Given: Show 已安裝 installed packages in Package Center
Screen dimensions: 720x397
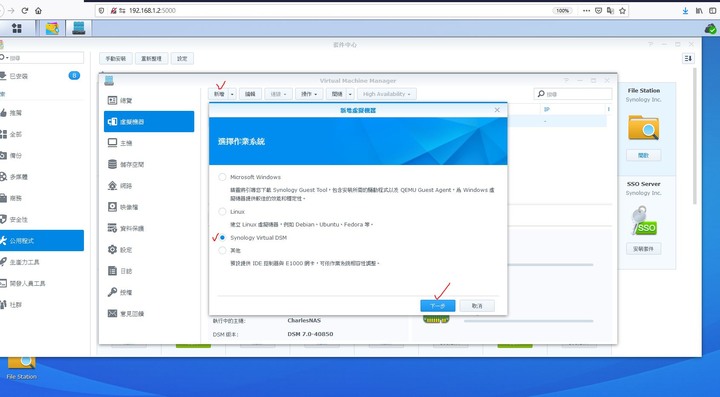Looking at the screenshot, I should point(42,76).
